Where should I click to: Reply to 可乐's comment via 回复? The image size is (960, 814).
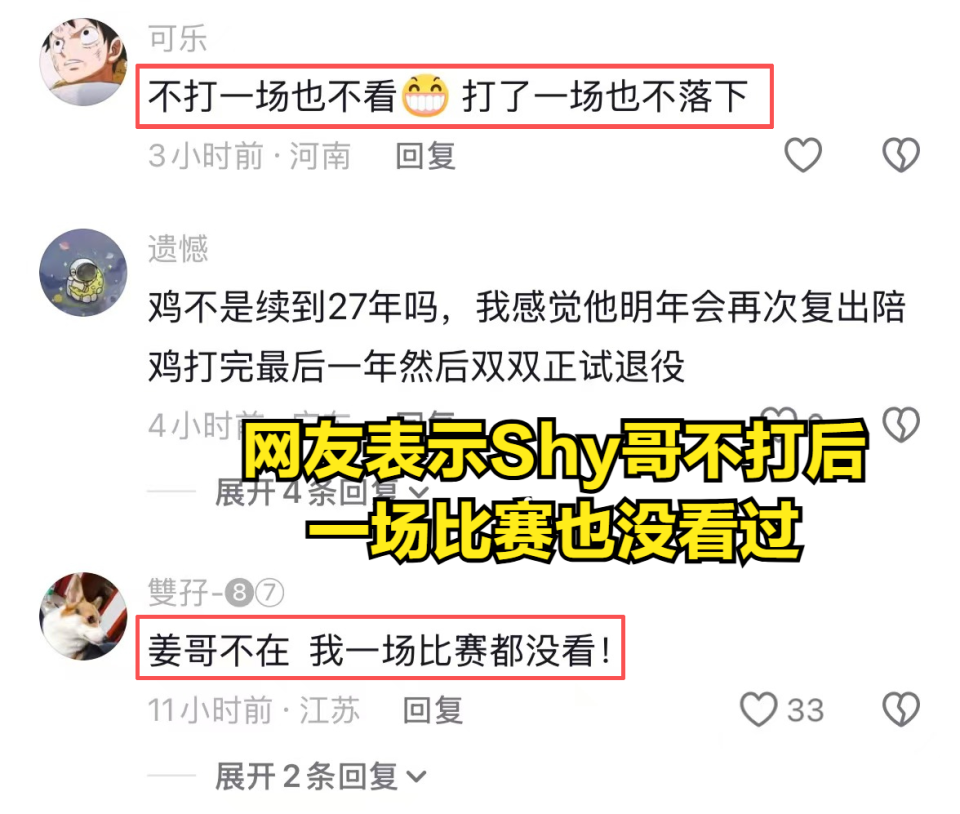coord(426,155)
